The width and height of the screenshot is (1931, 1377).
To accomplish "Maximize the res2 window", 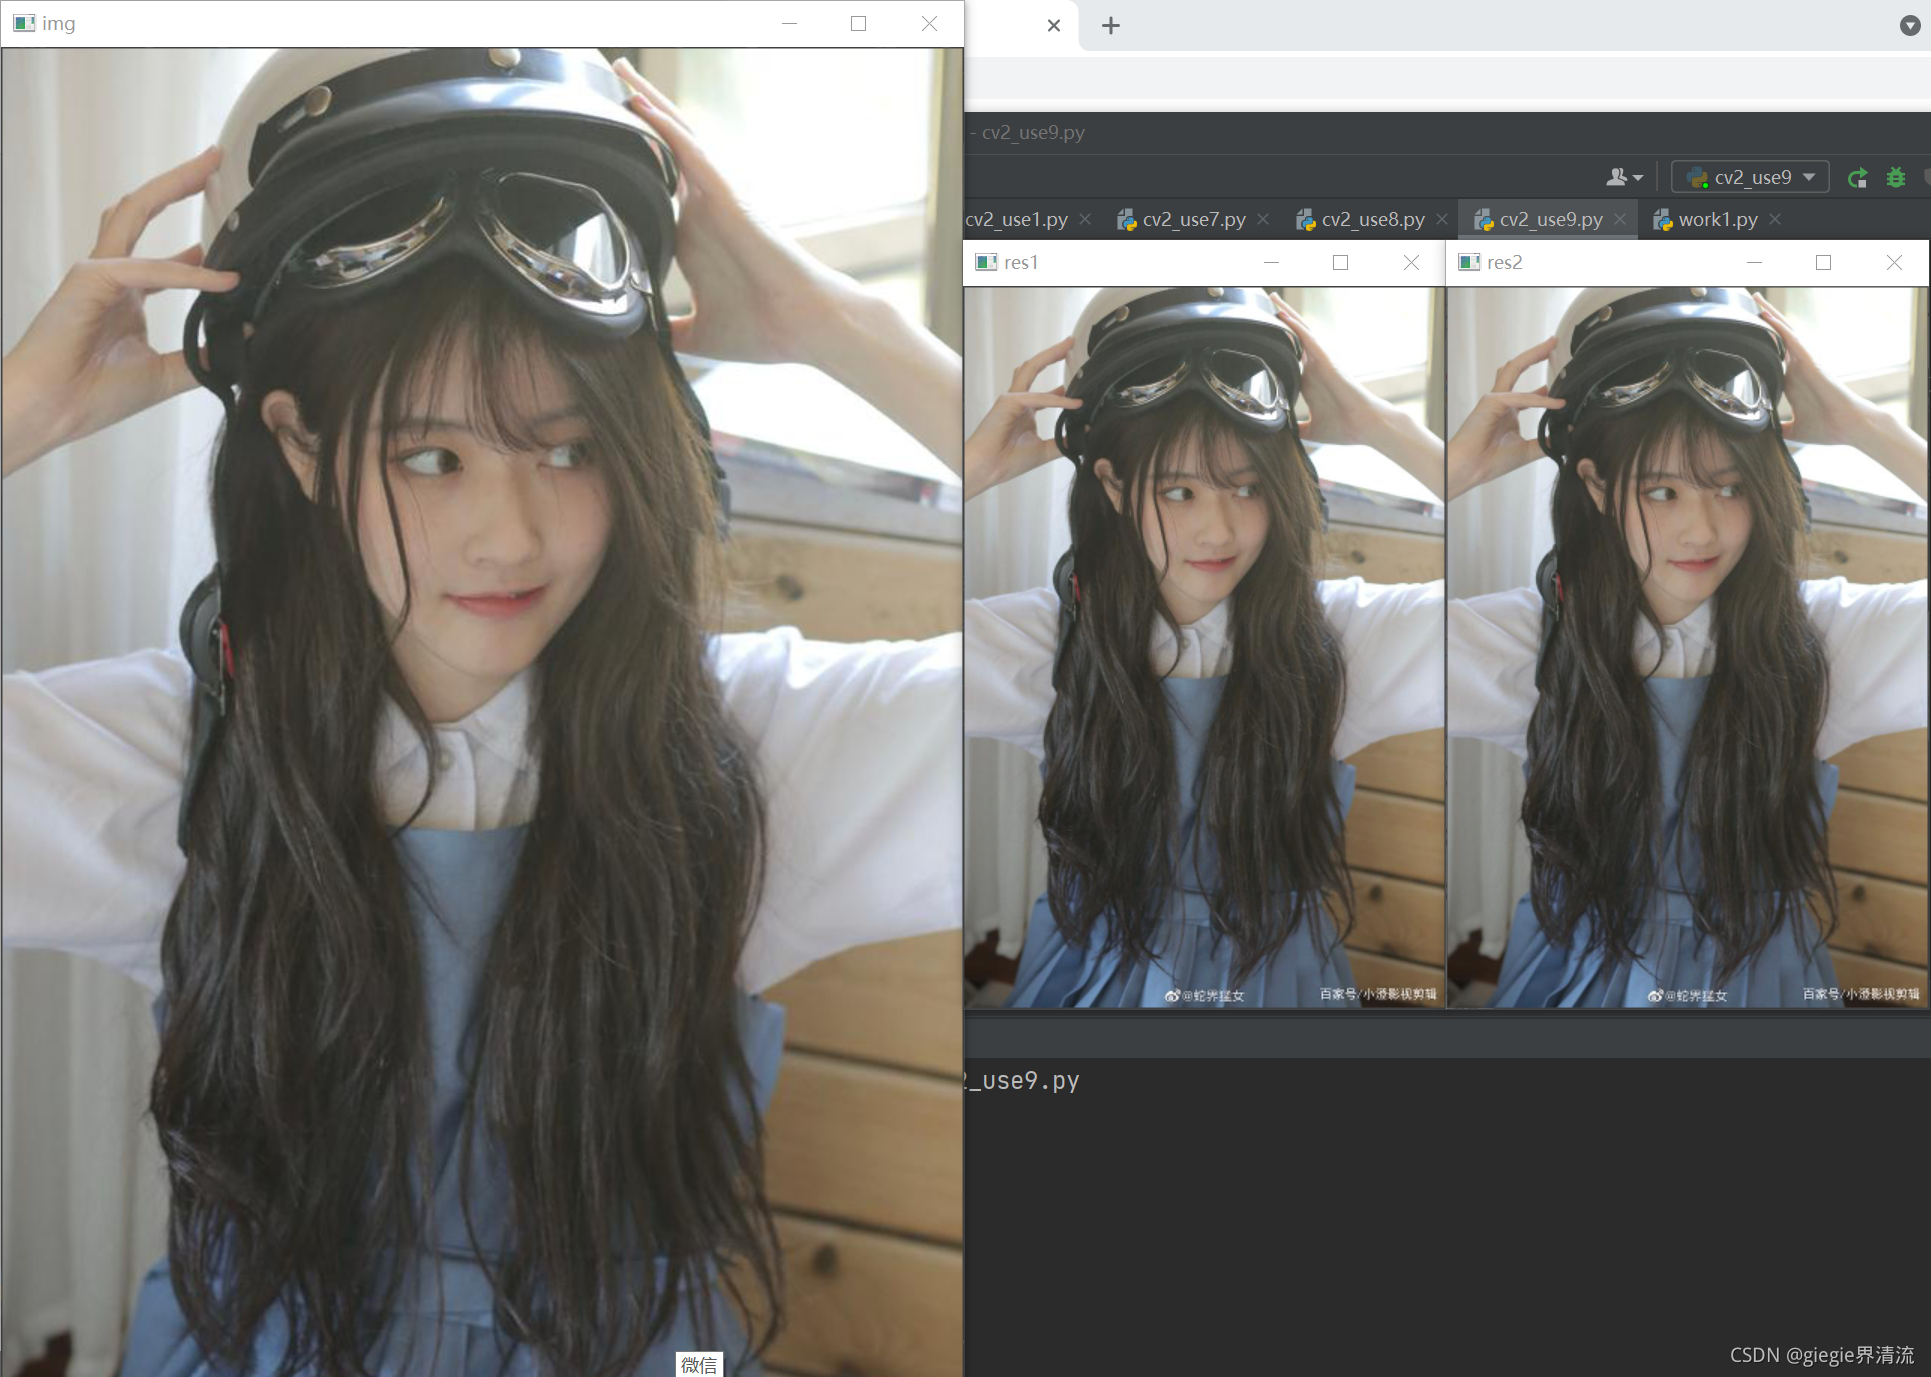I will pos(1823,262).
